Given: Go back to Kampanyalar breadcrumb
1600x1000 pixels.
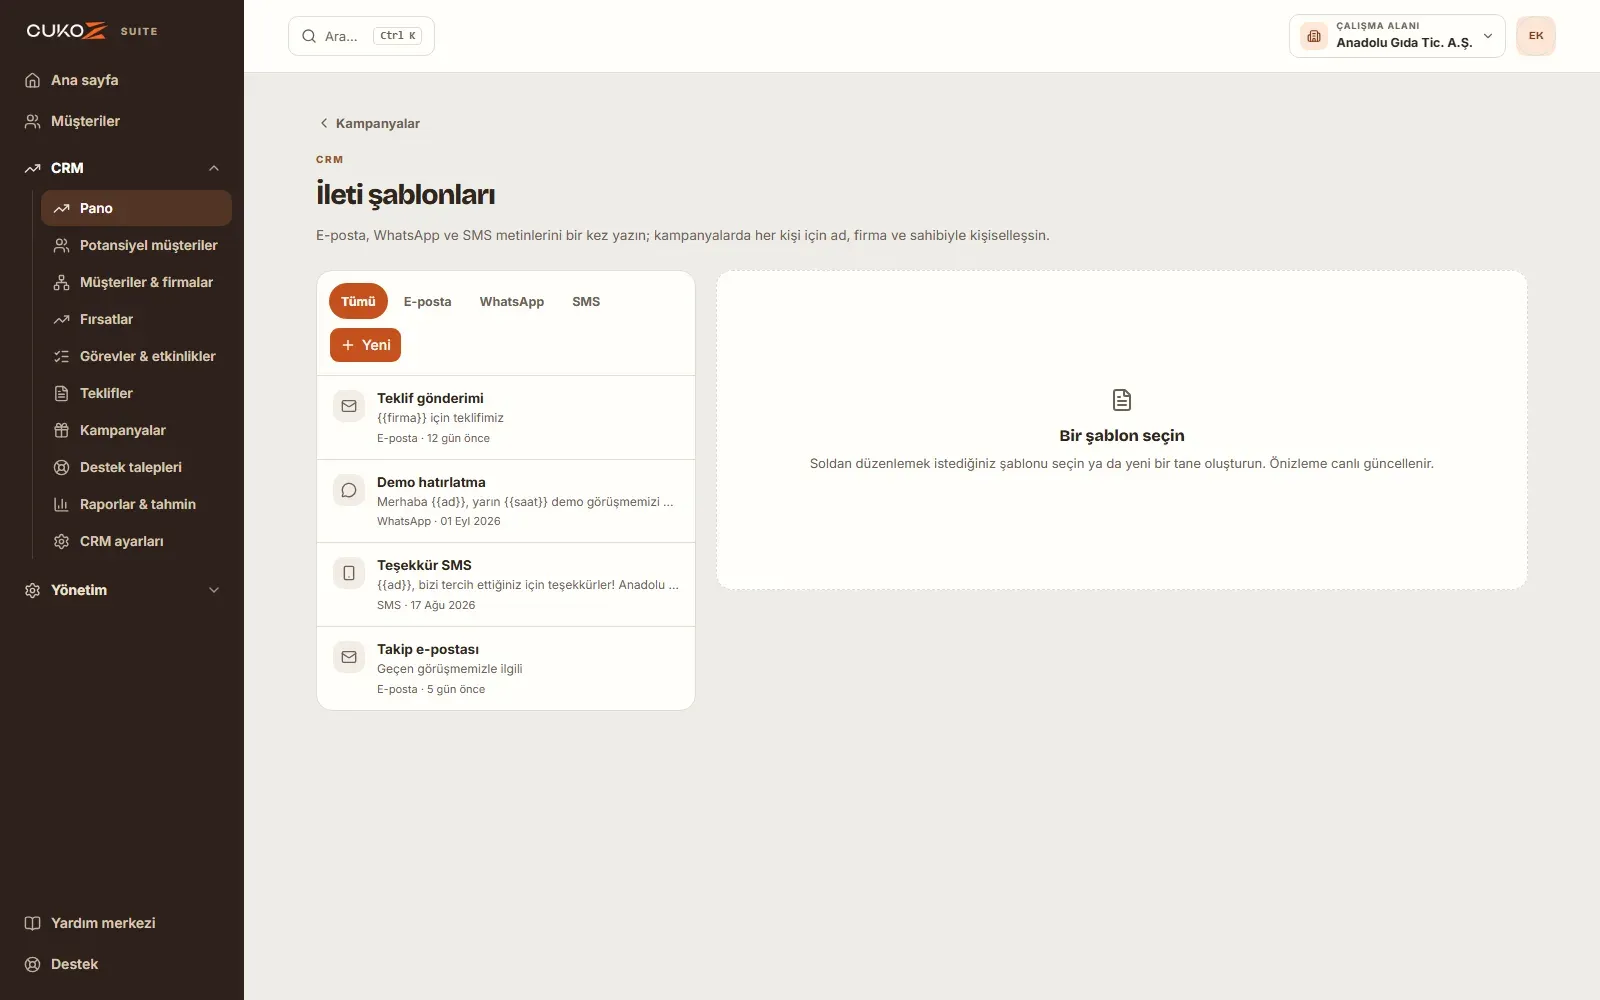Looking at the screenshot, I should point(369,123).
